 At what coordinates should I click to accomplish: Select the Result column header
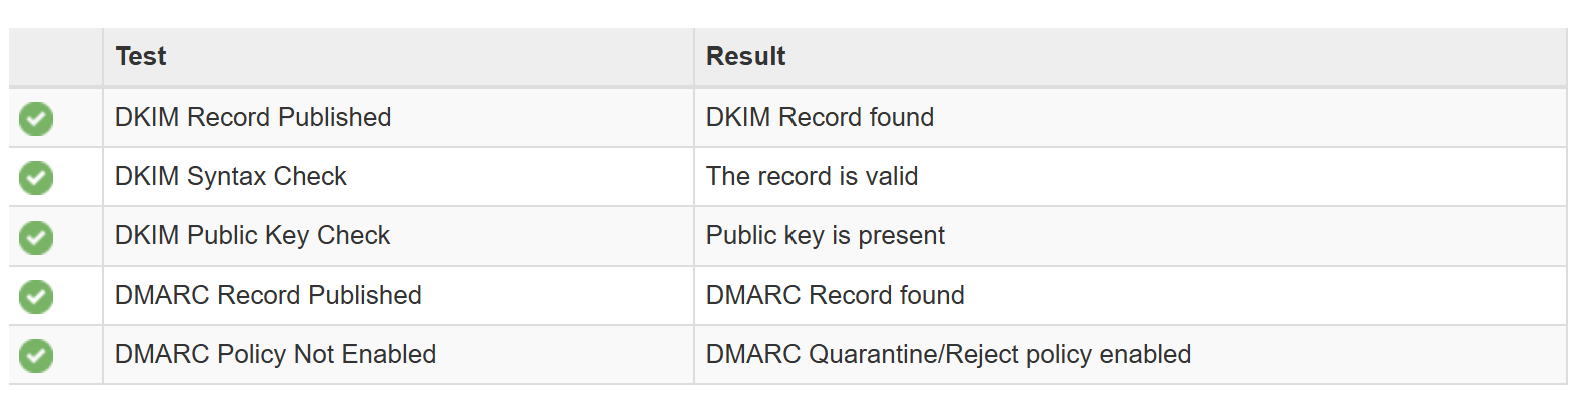746,56
